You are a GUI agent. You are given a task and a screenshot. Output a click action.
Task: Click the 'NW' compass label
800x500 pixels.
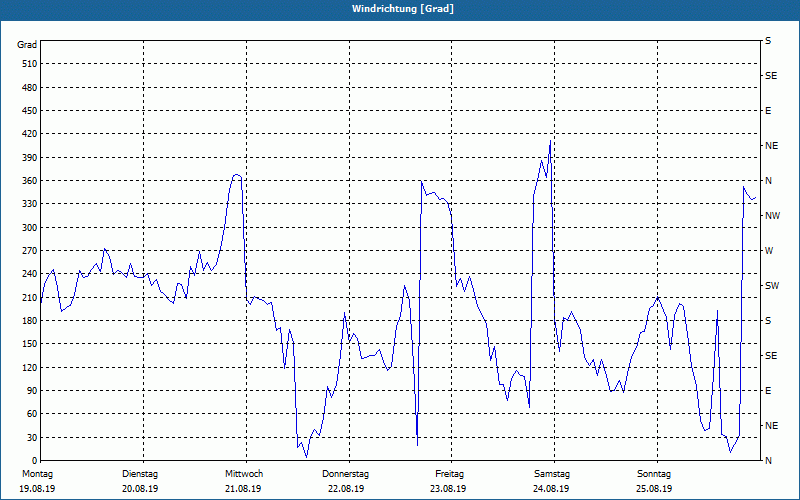[x=772, y=216]
